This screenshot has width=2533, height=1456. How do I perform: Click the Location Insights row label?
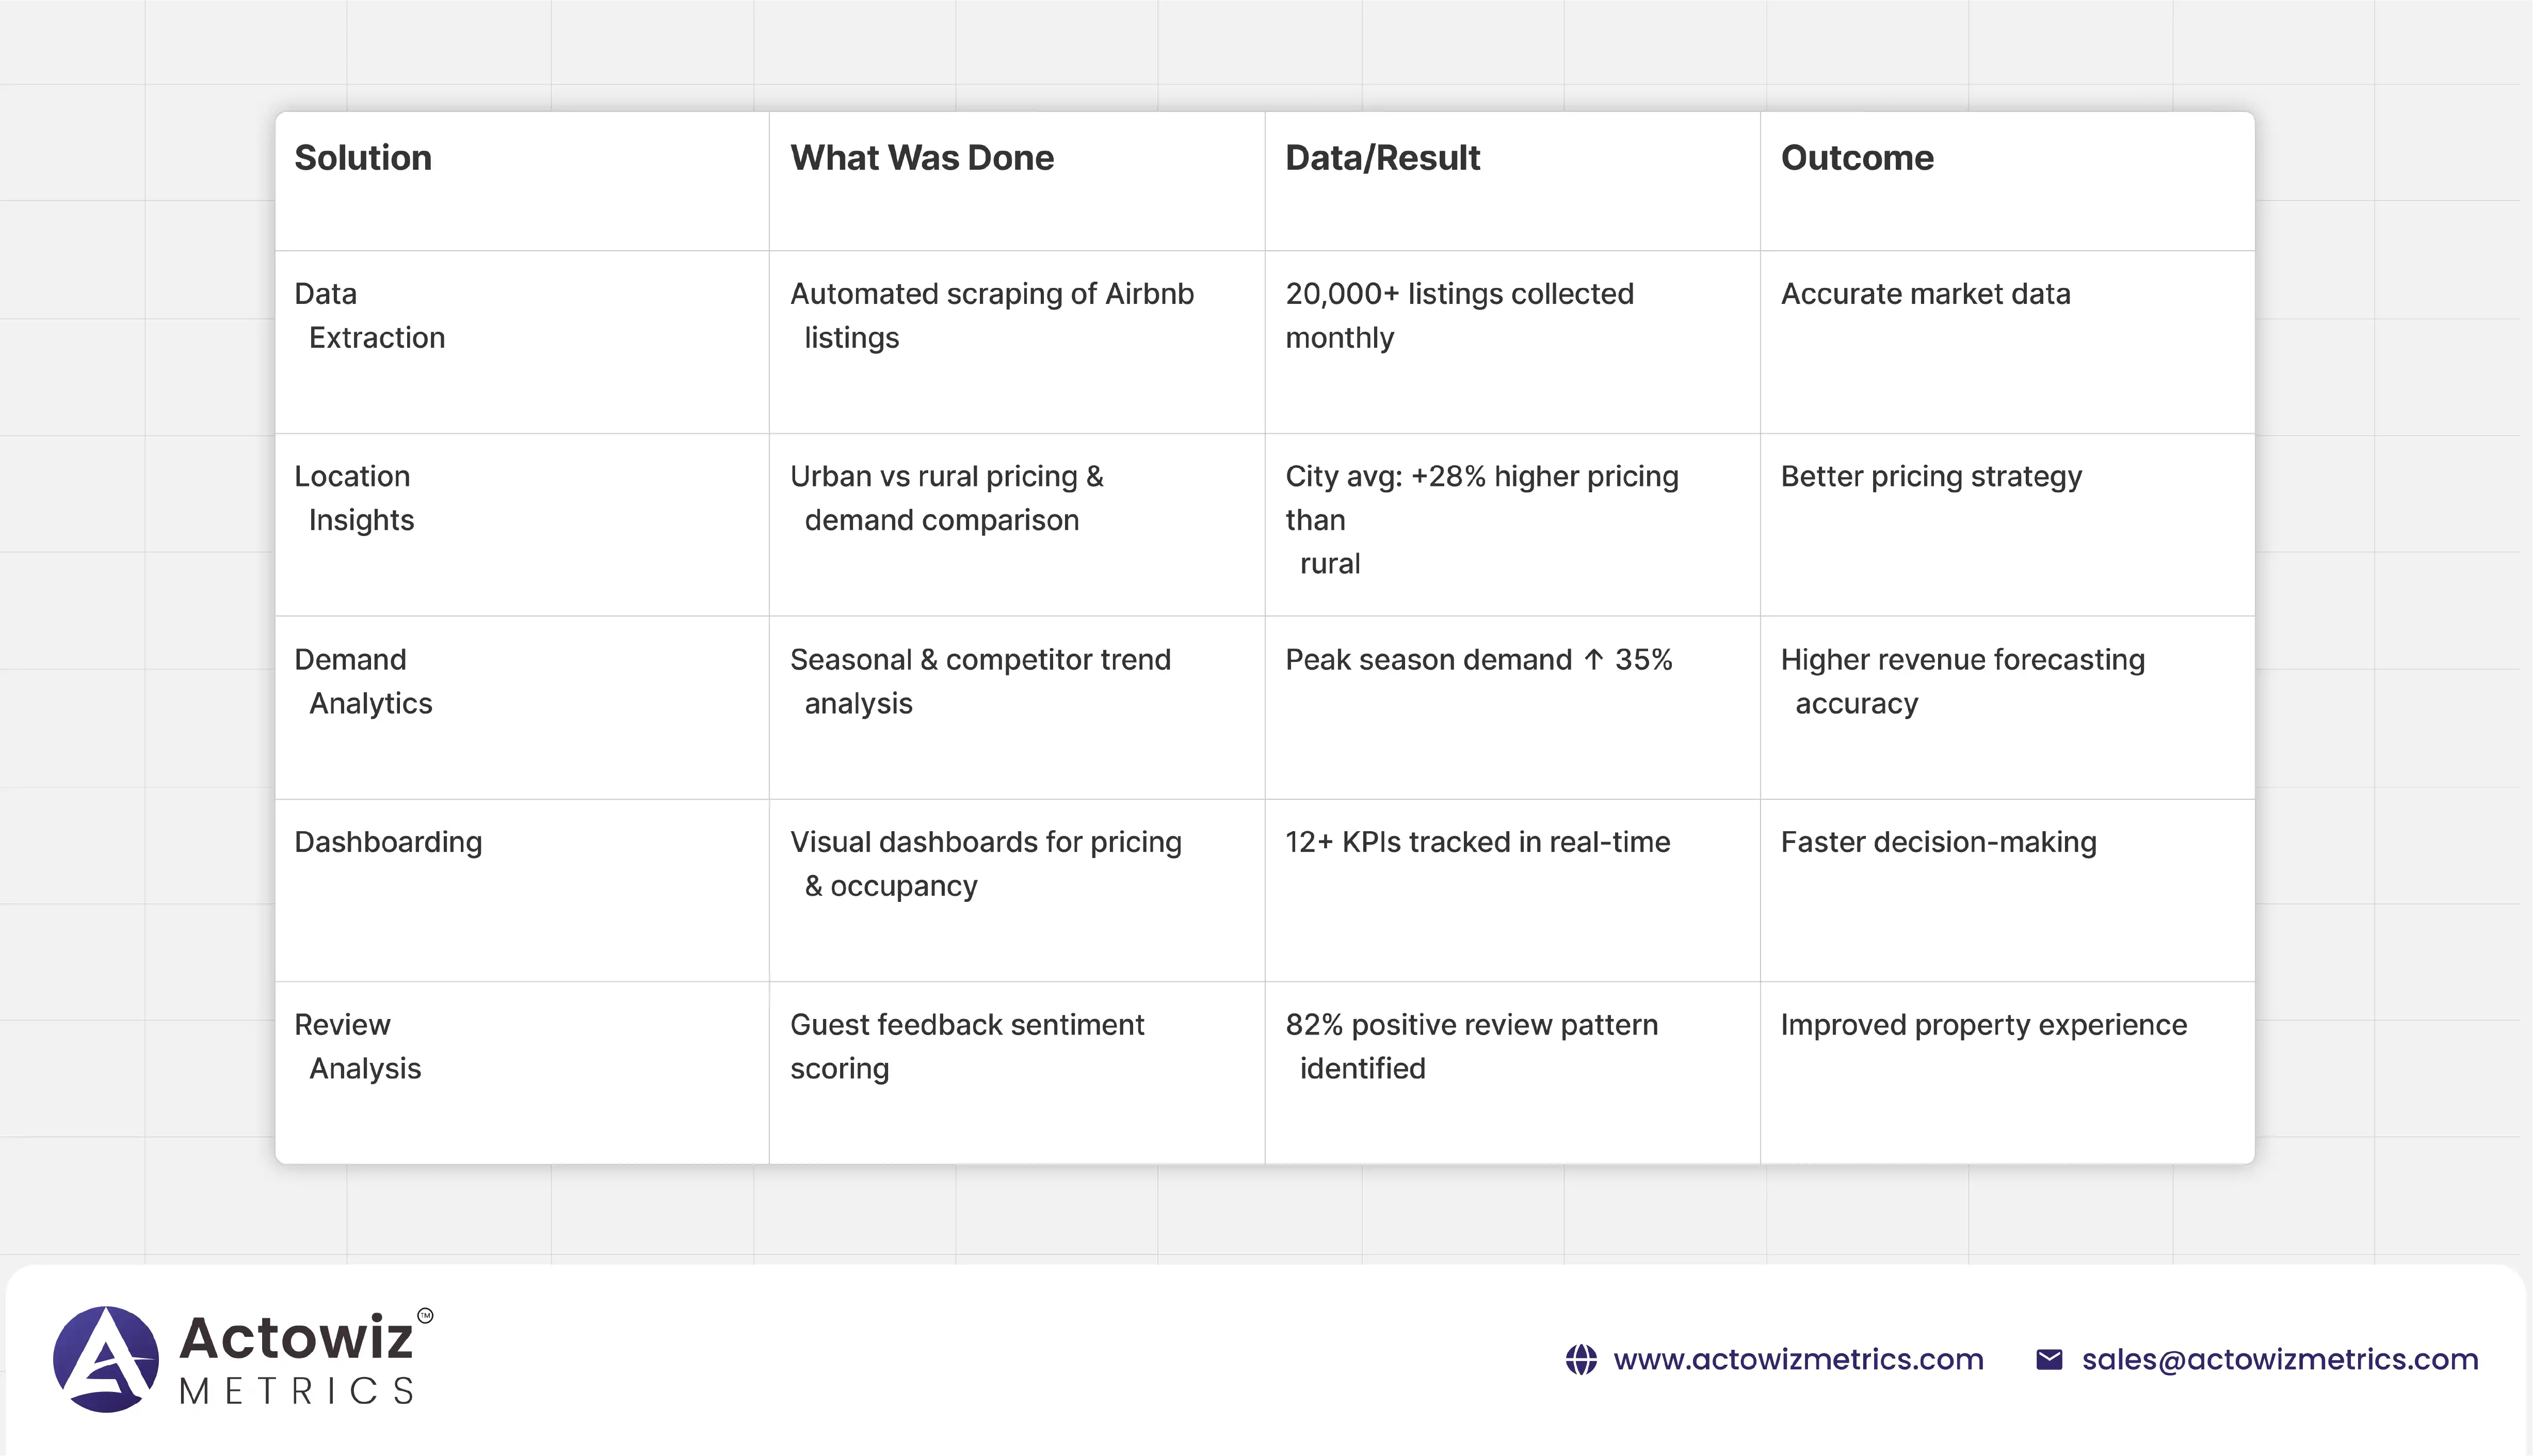coord(354,498)
